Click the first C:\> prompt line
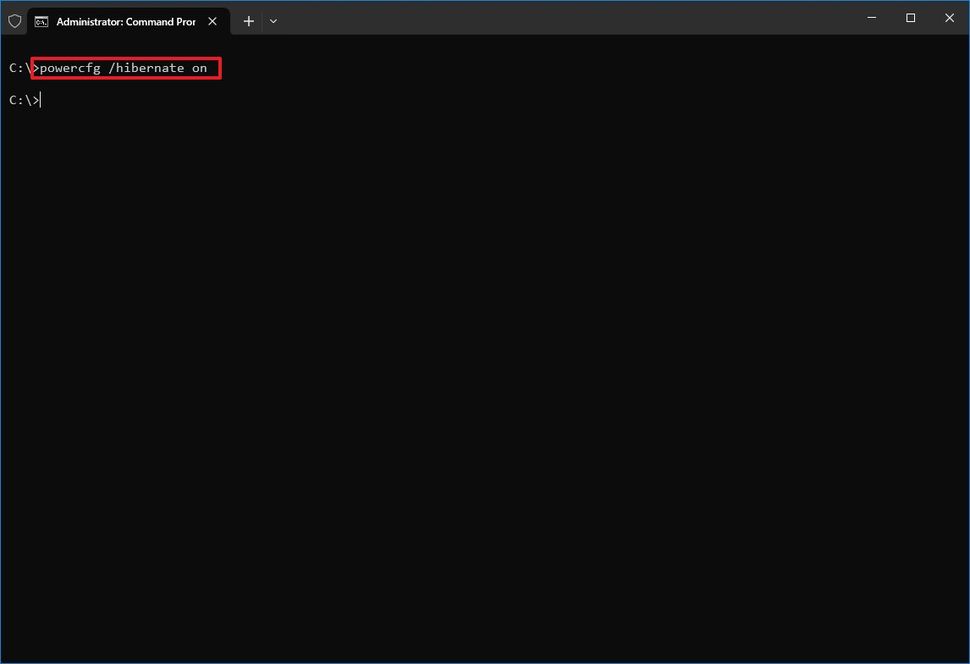This screenshot has width=970, height=664. tap(20, 68)
